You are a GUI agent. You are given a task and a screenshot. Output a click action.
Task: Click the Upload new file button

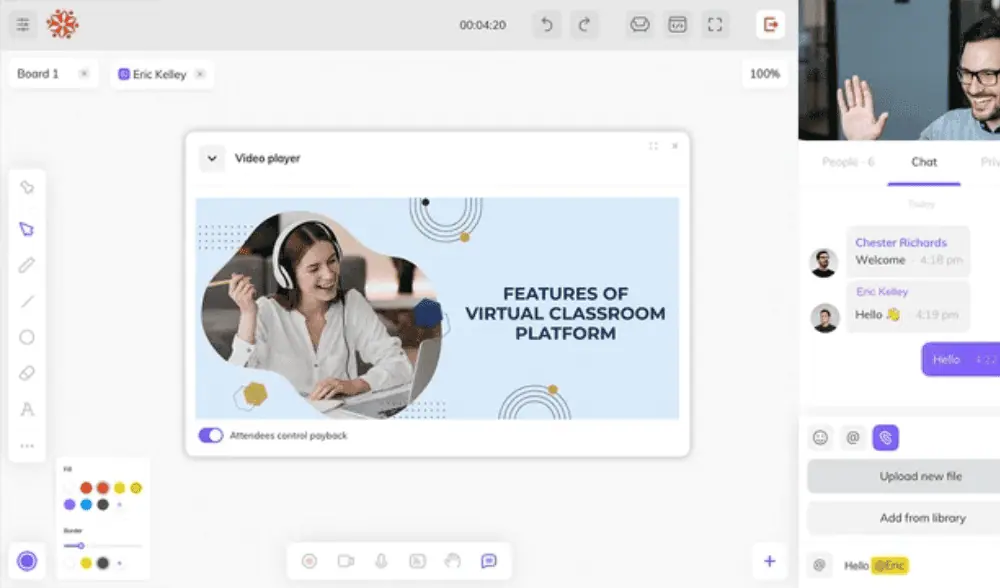[920, 476]
